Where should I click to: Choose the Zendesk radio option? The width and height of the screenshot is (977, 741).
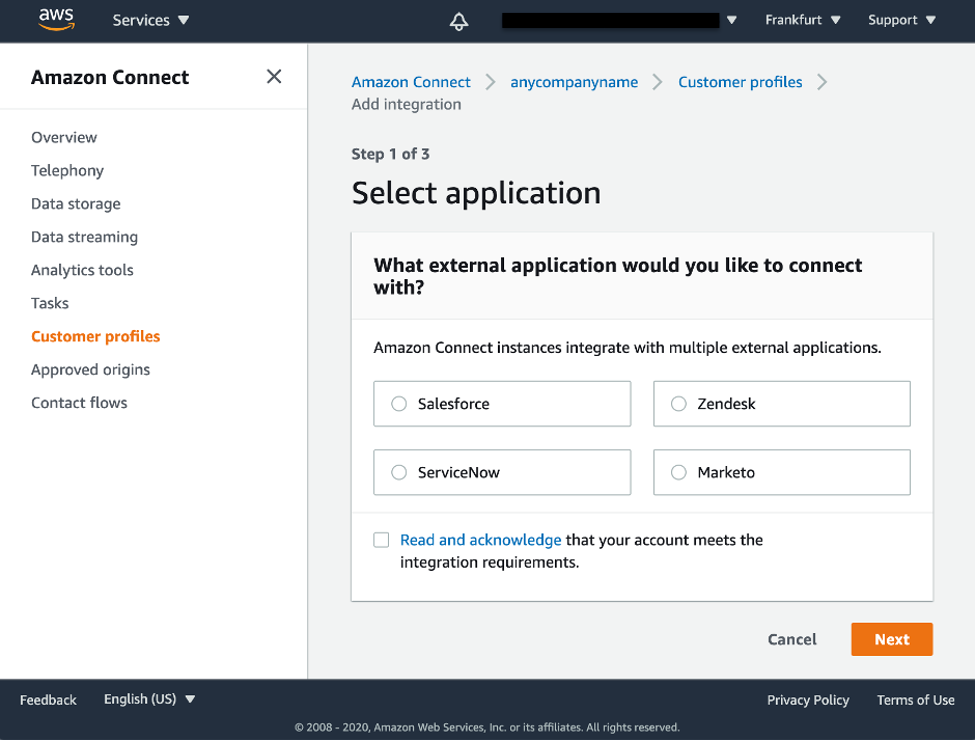click(679, 404)
